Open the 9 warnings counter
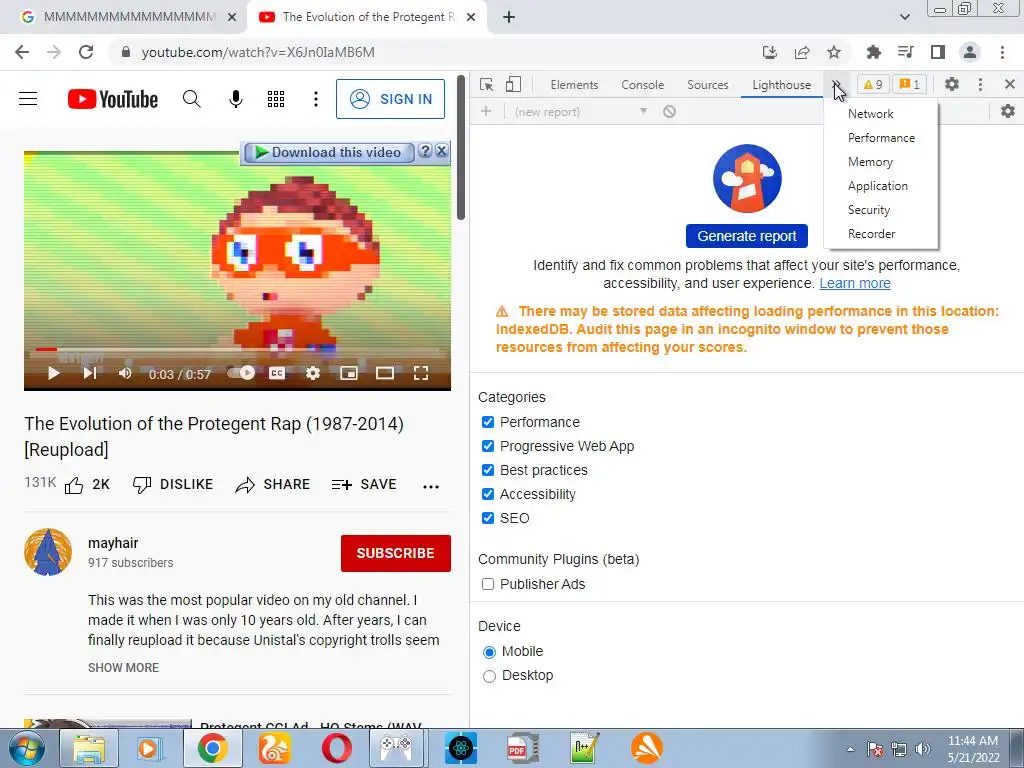The width and height of the screenshot is (1024, 768). click(x=873, y=85)
